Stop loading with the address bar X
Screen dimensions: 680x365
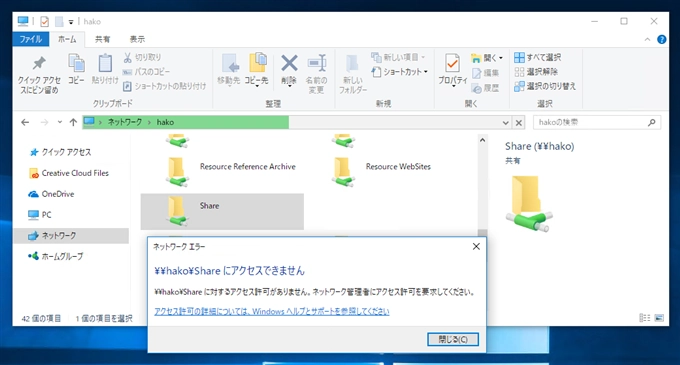click(519, 123)
